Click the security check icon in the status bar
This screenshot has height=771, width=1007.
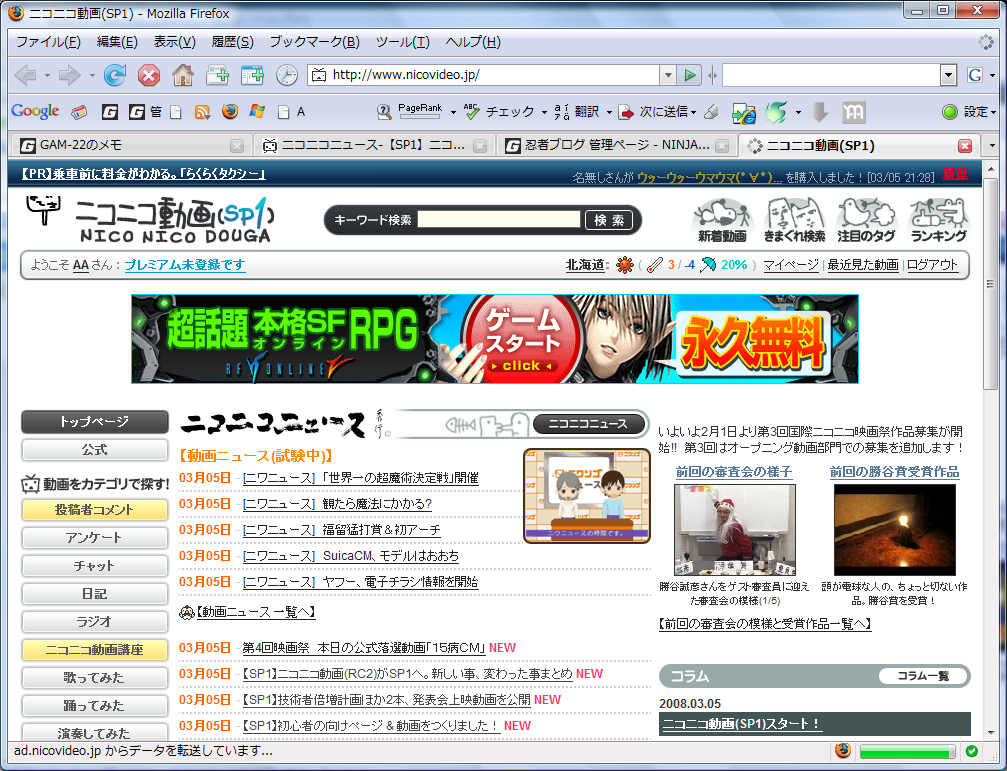click(972, 750)
